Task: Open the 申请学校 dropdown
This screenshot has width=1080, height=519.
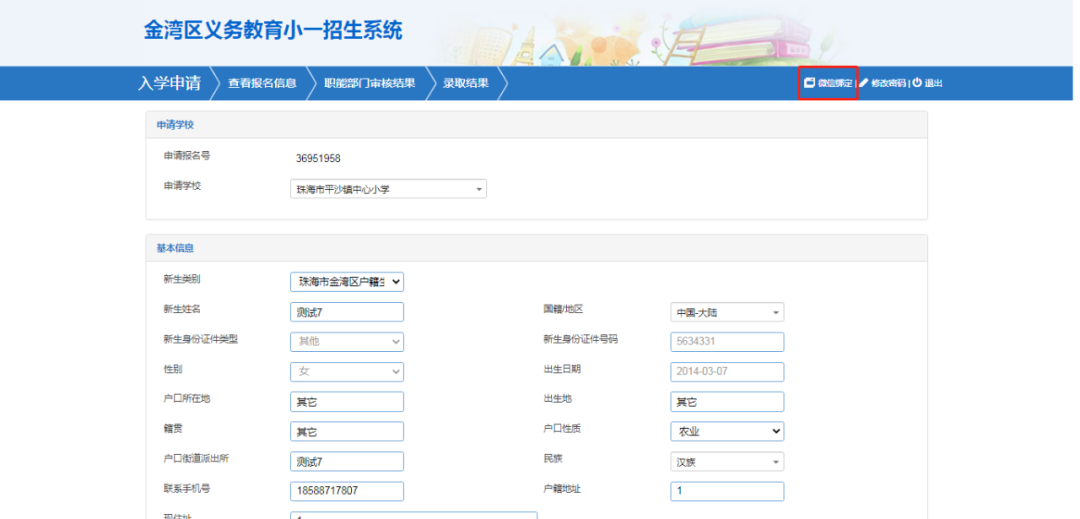Action: [x=388, y=188]
